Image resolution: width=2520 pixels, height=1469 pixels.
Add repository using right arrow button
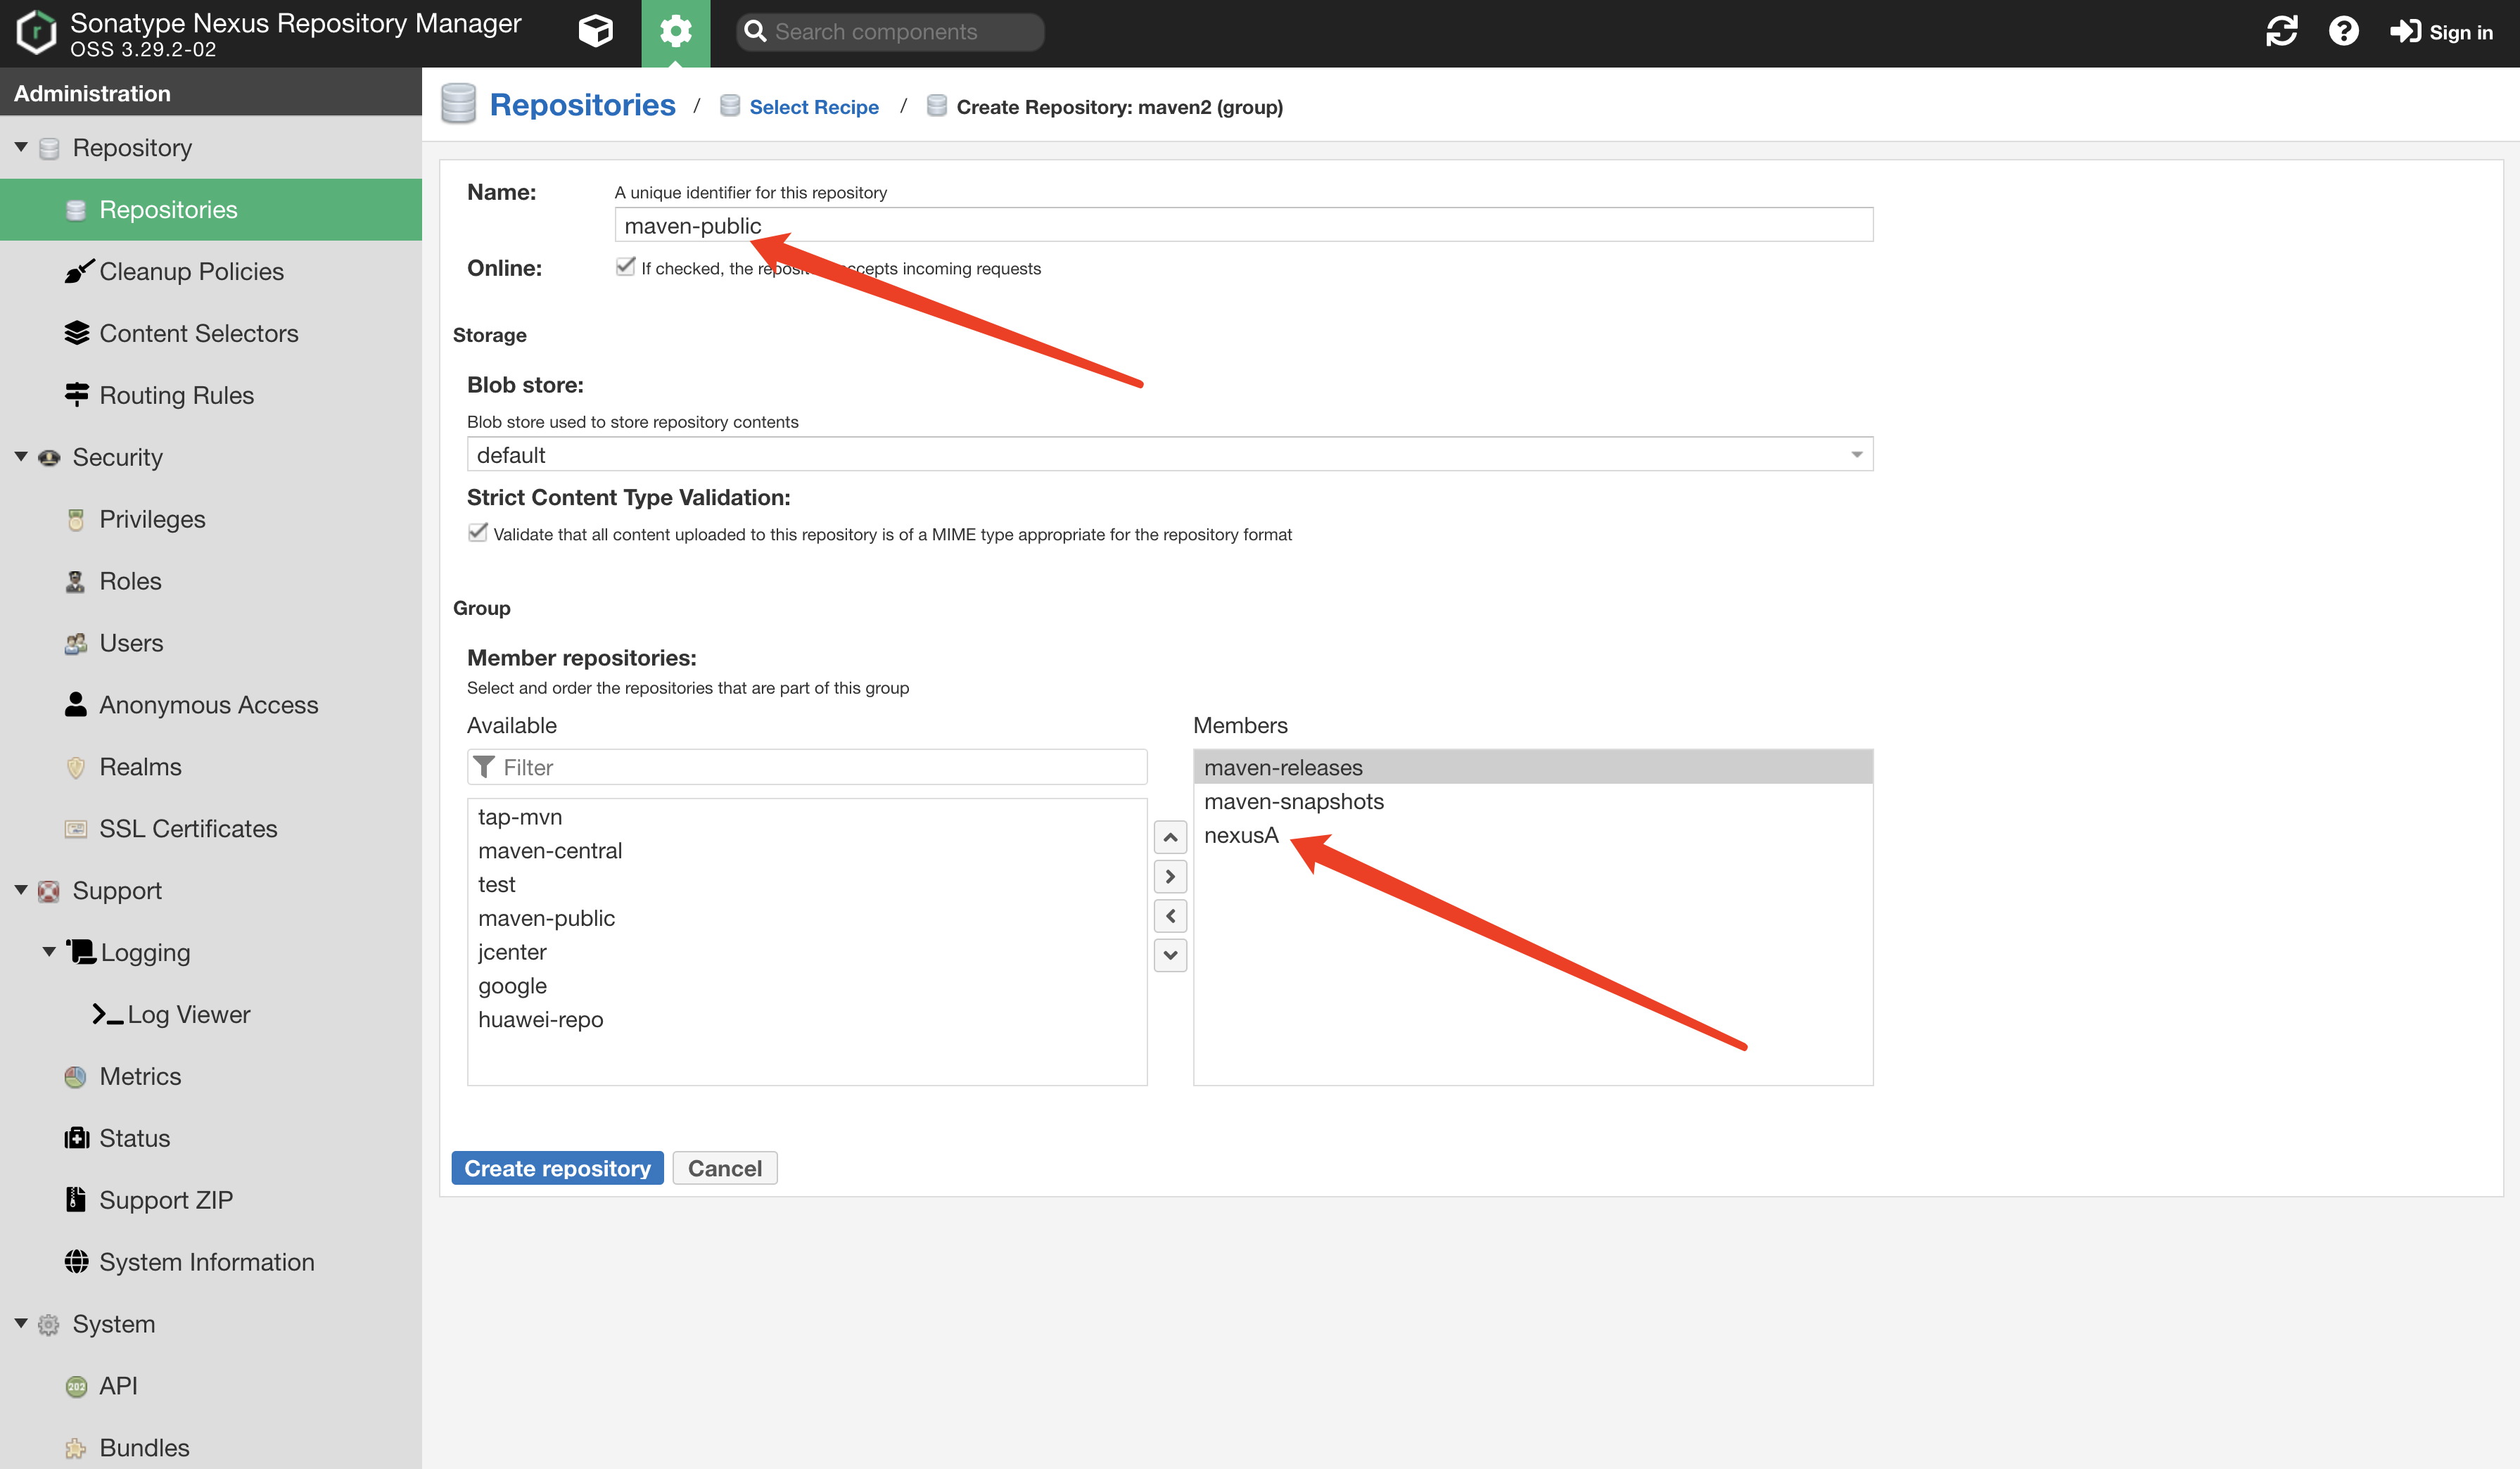click(1170, 877)
